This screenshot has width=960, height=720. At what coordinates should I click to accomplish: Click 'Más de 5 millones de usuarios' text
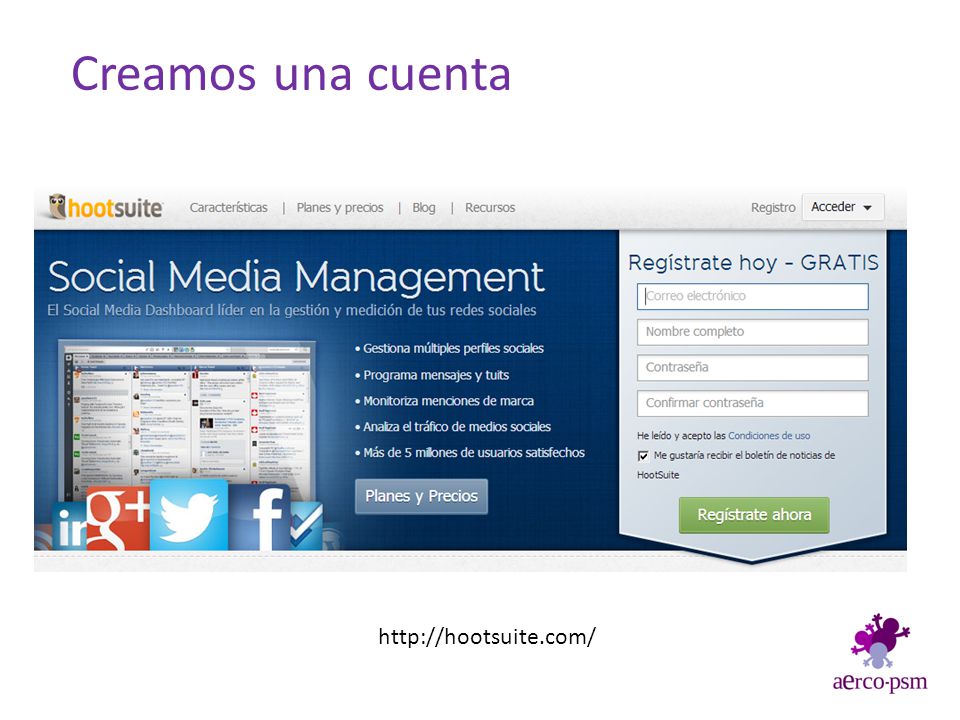(x=474, y=452)
